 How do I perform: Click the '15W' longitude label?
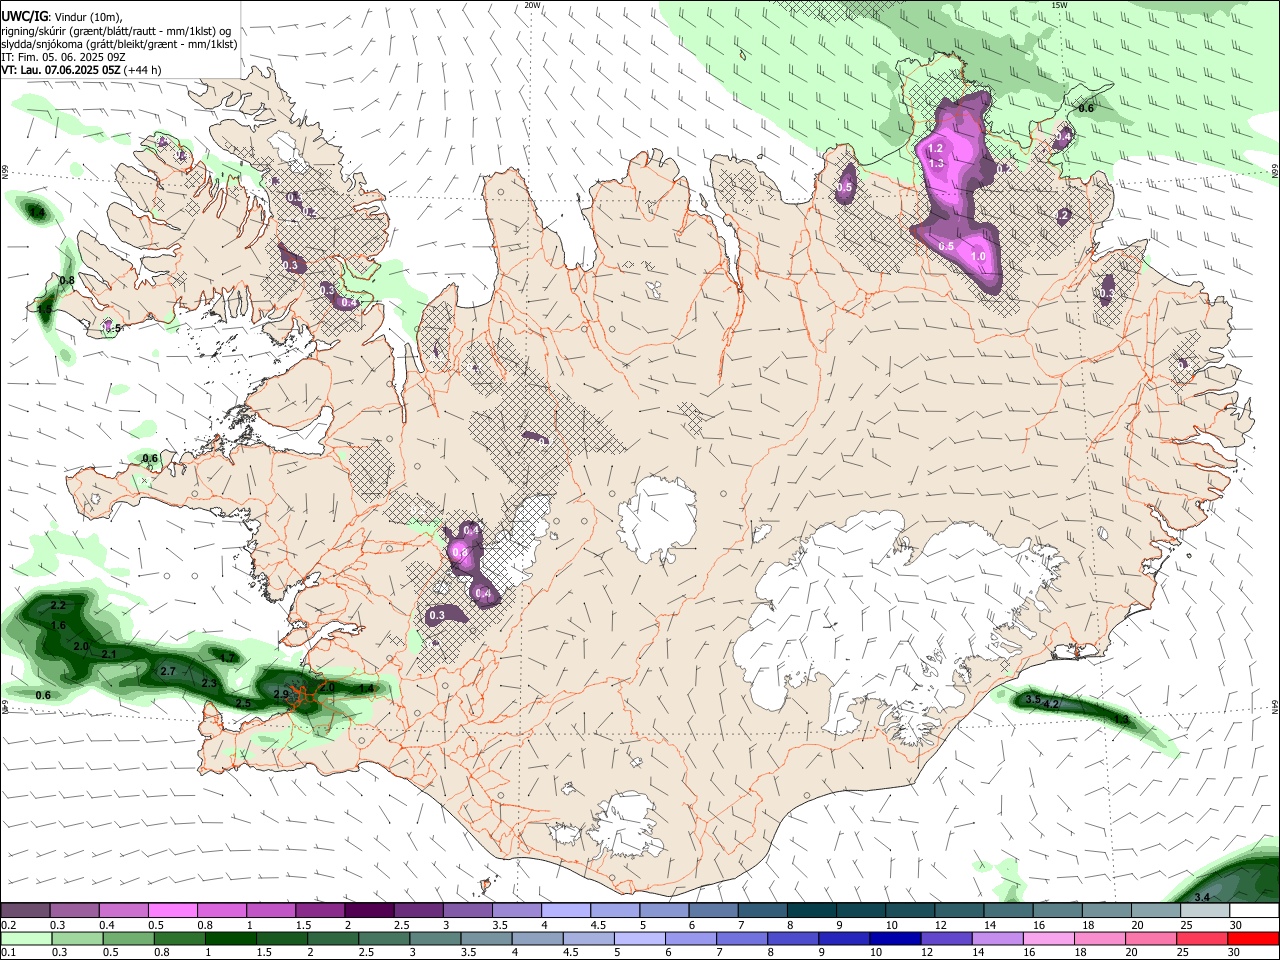[1060, 5]
